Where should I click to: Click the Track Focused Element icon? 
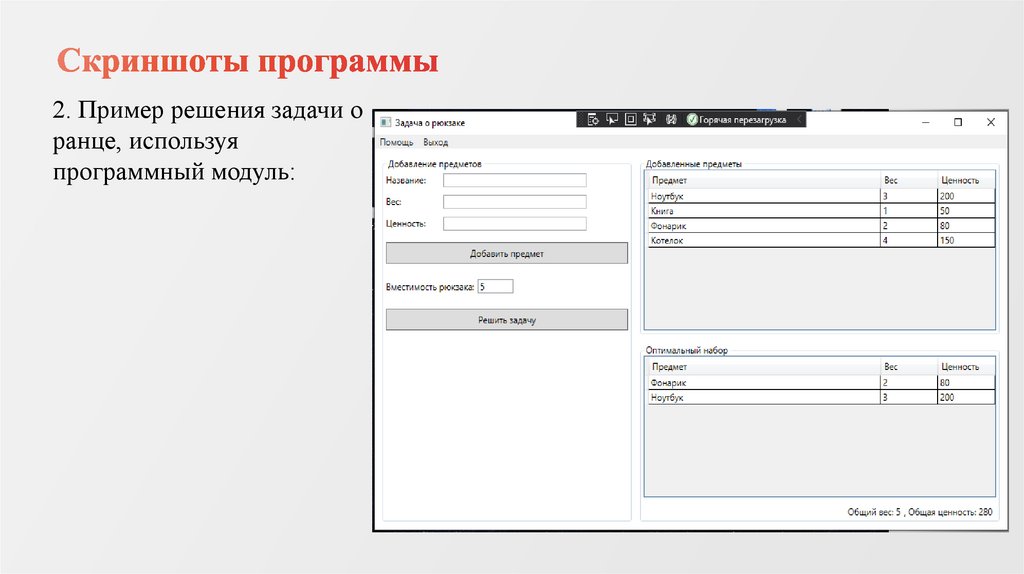pyautogui.click(x=649, y=120)
